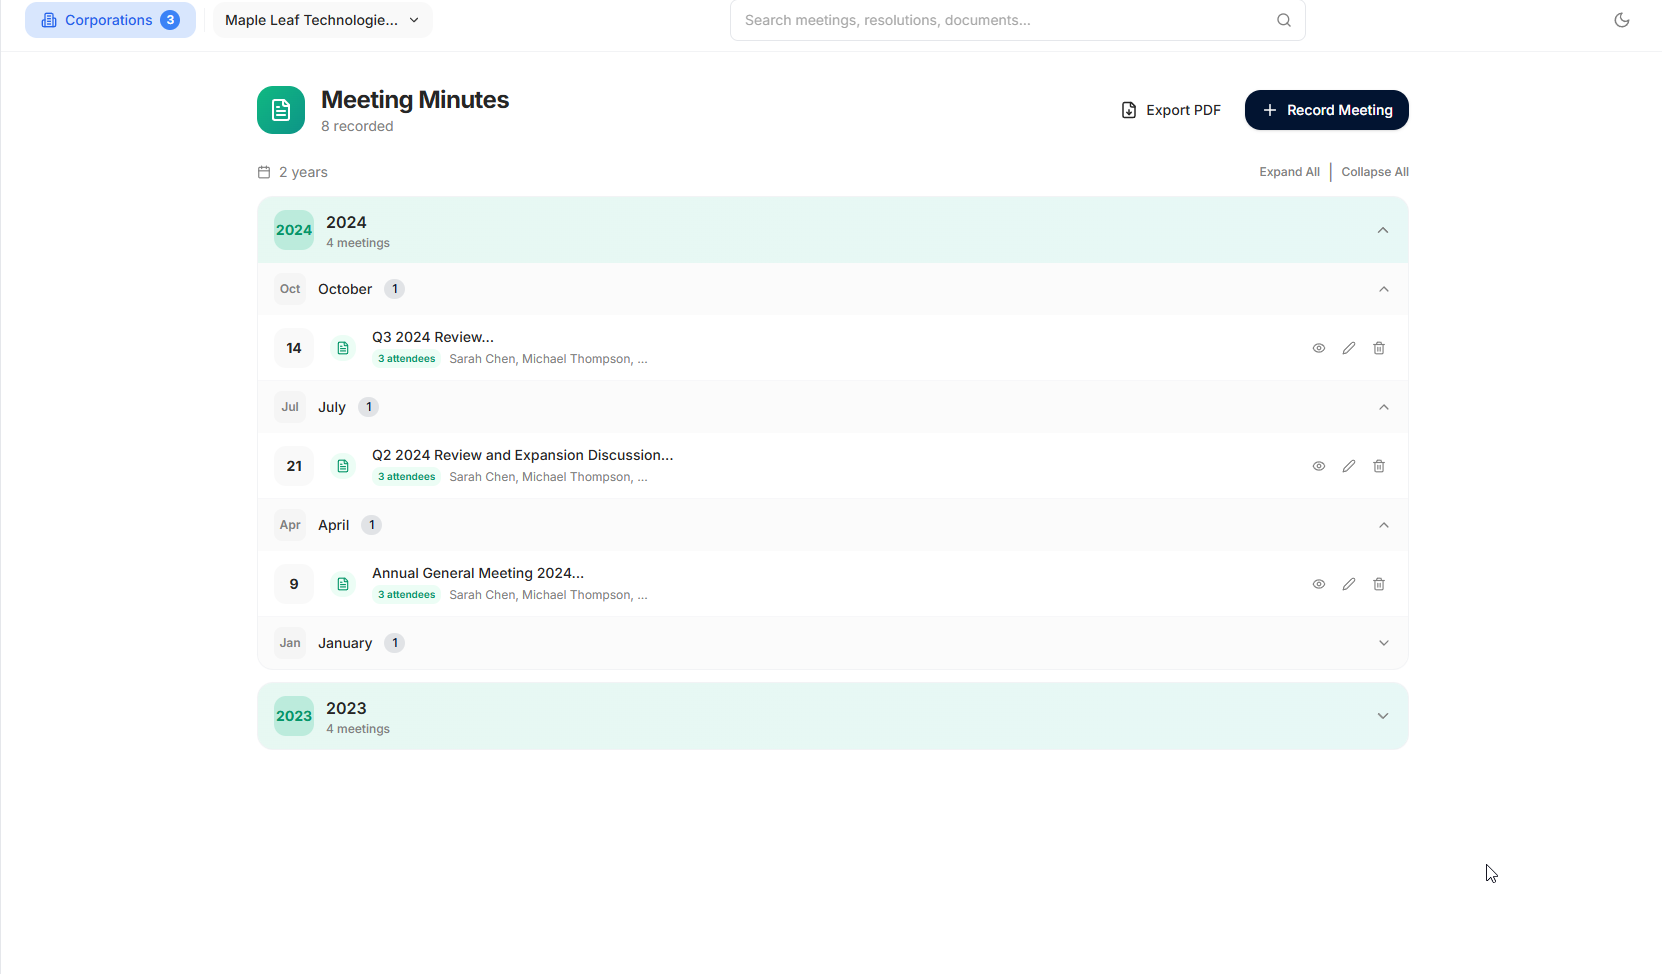Delete the Q2 2024 Review and Expansion meeting

1379,466
